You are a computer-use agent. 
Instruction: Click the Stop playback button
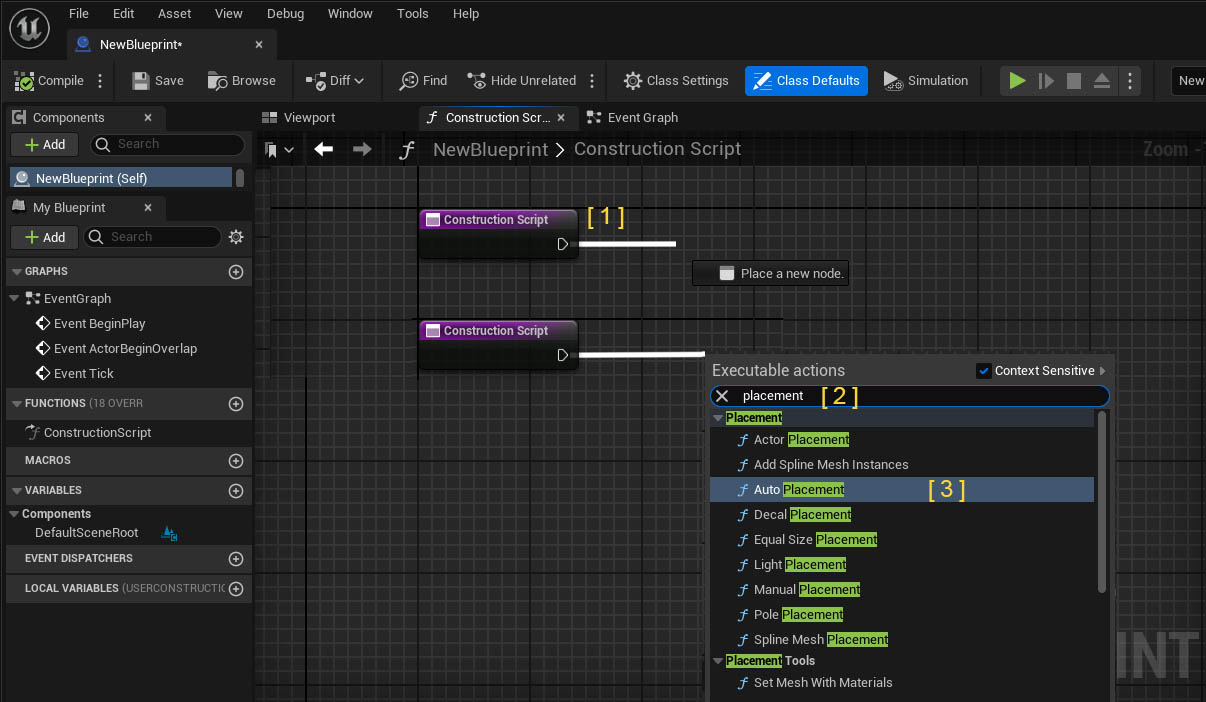point(1074,81)
